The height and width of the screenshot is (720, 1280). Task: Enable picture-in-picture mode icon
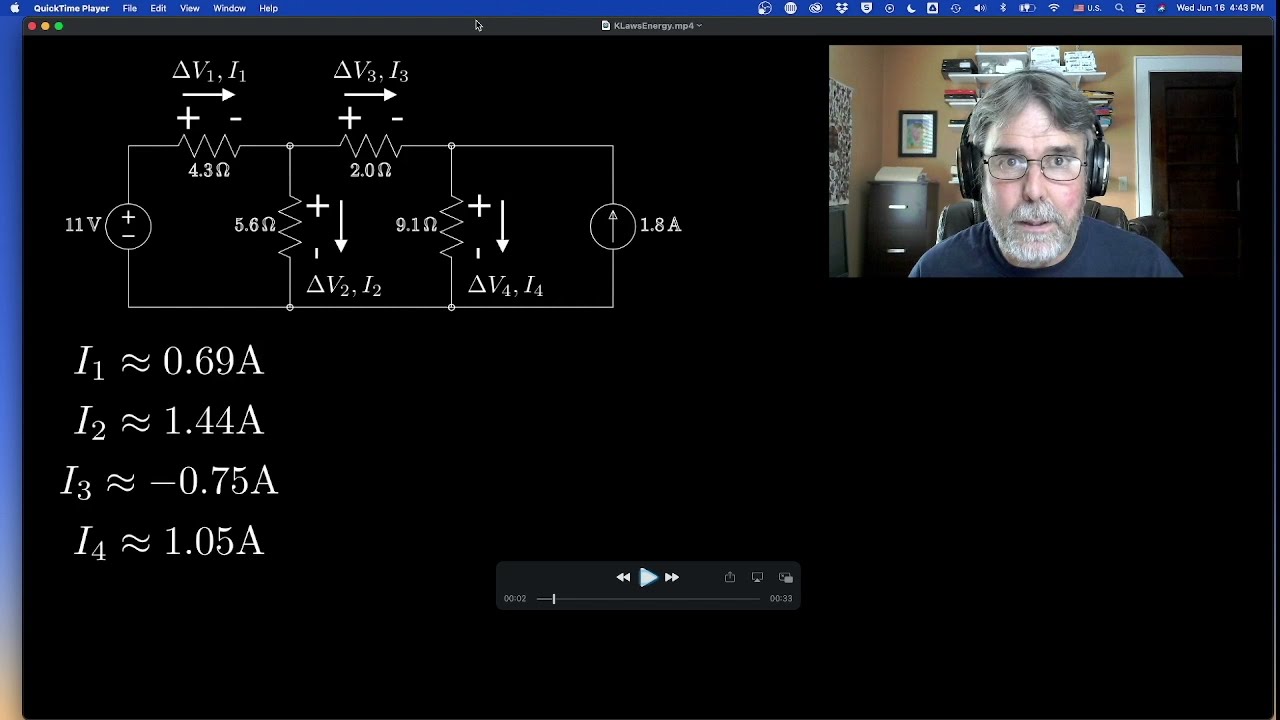tap(786, 577)
